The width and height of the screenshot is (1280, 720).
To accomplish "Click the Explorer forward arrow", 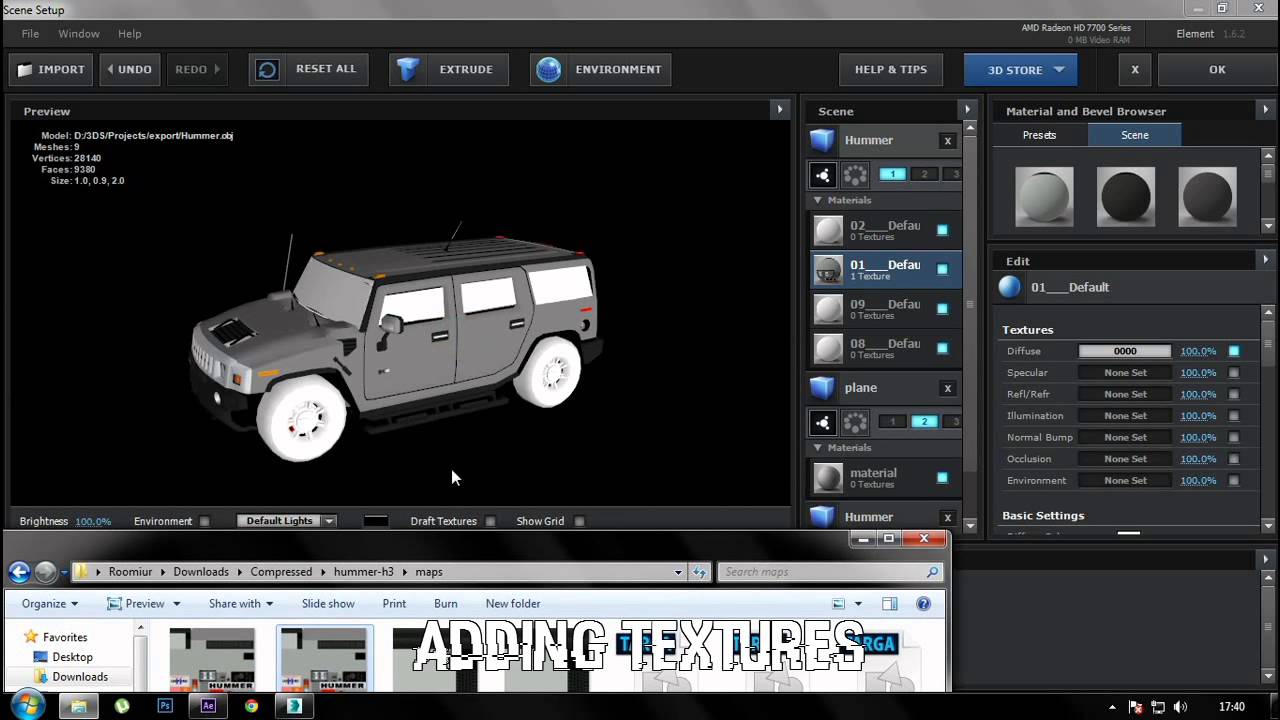I will [x=46, y=572].
